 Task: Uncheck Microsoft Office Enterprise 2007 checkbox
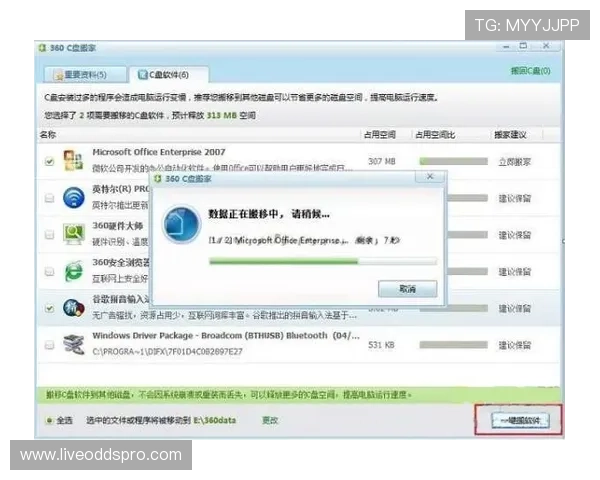tap(49, 161)
